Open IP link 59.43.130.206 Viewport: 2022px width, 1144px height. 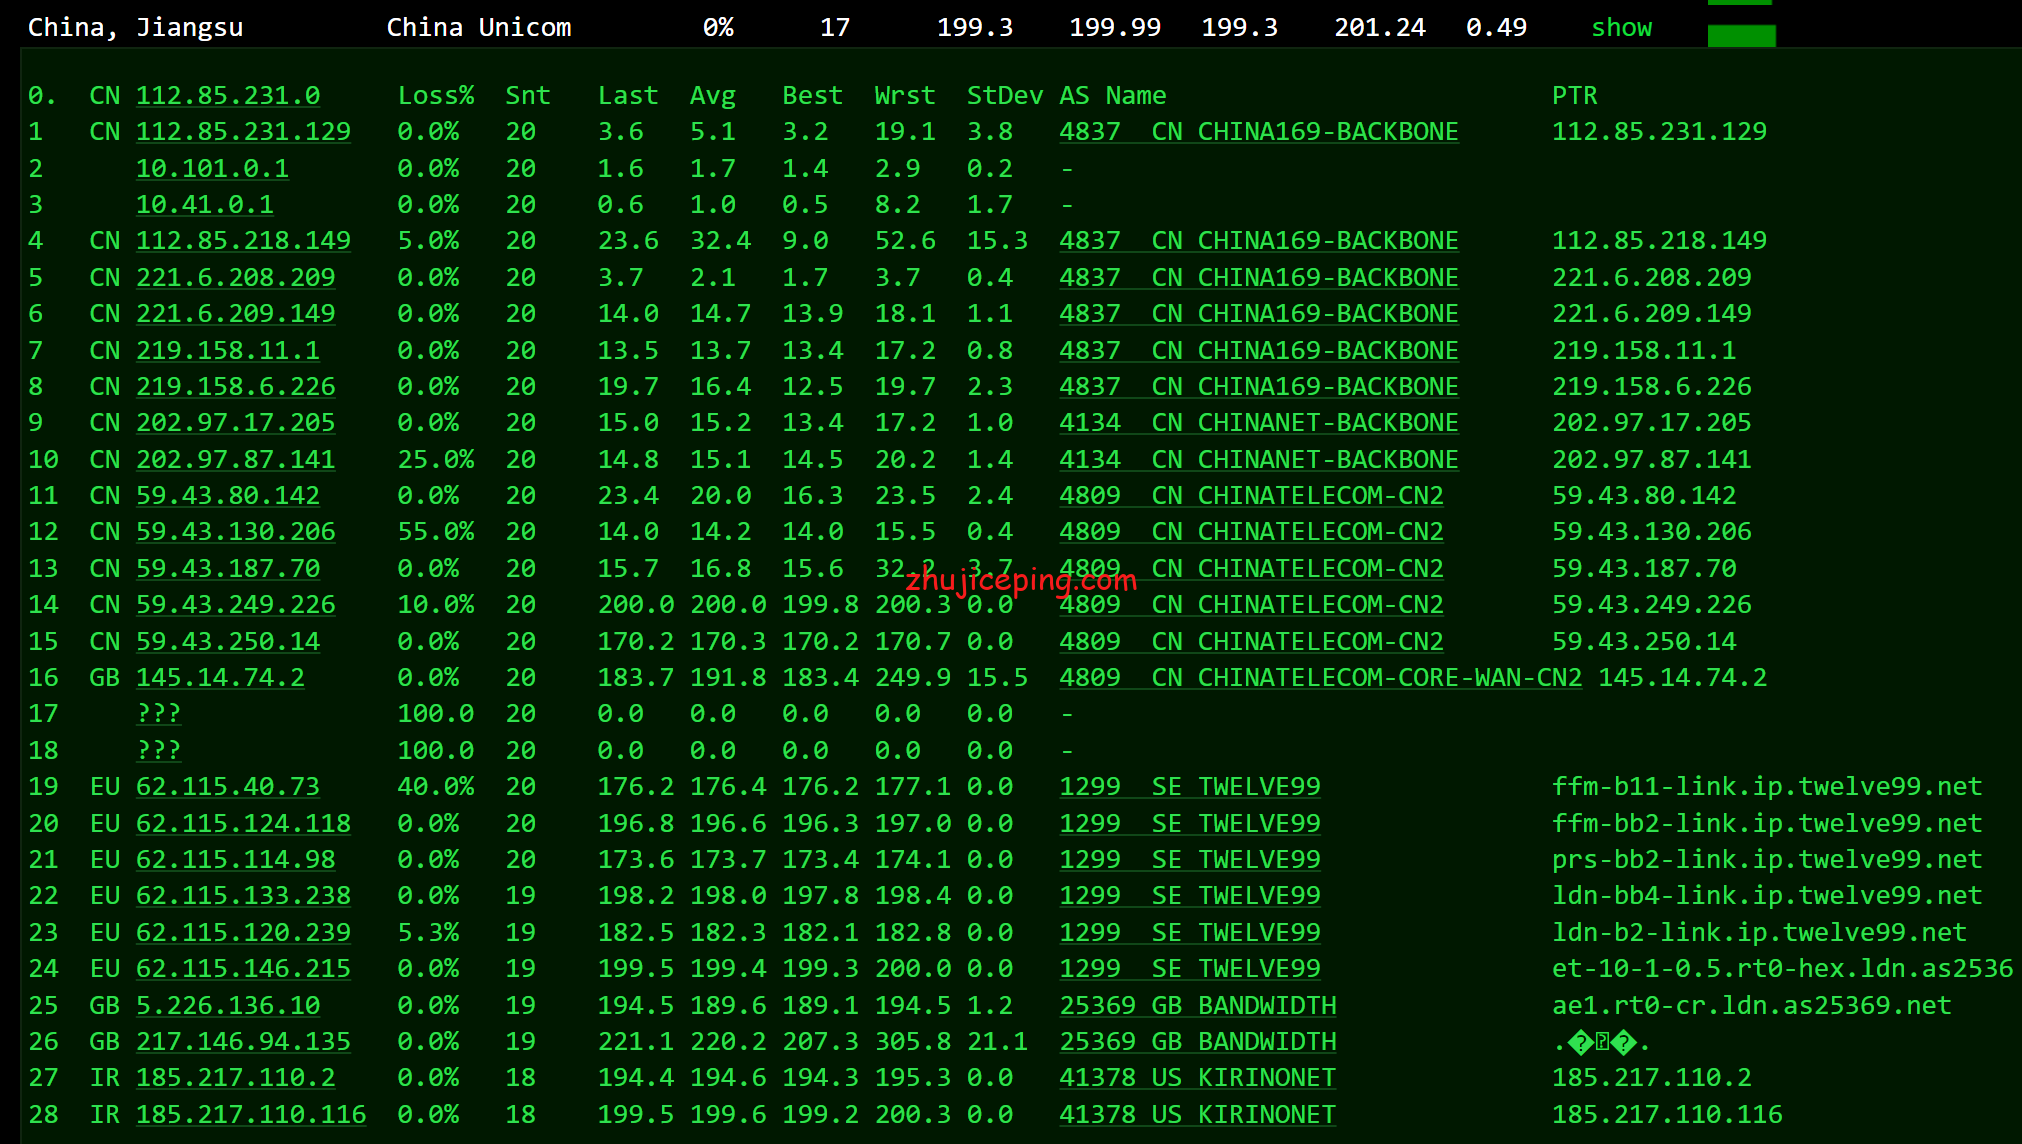click(x=235, y=532)
